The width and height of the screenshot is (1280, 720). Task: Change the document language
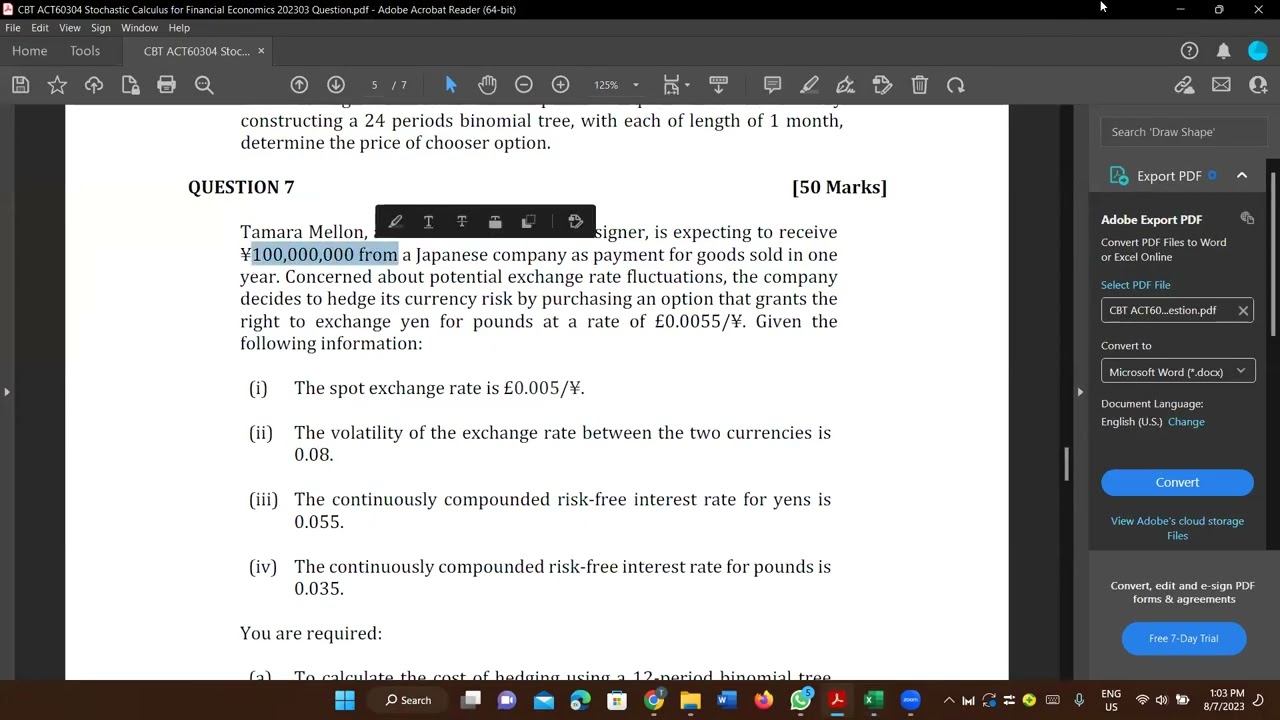(1186, 422)
